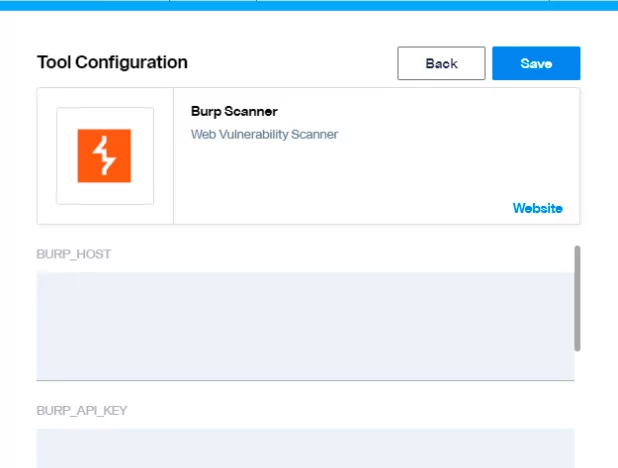Go back with the Back button
This screenshot has width=618, height=468.
[441, 63]
